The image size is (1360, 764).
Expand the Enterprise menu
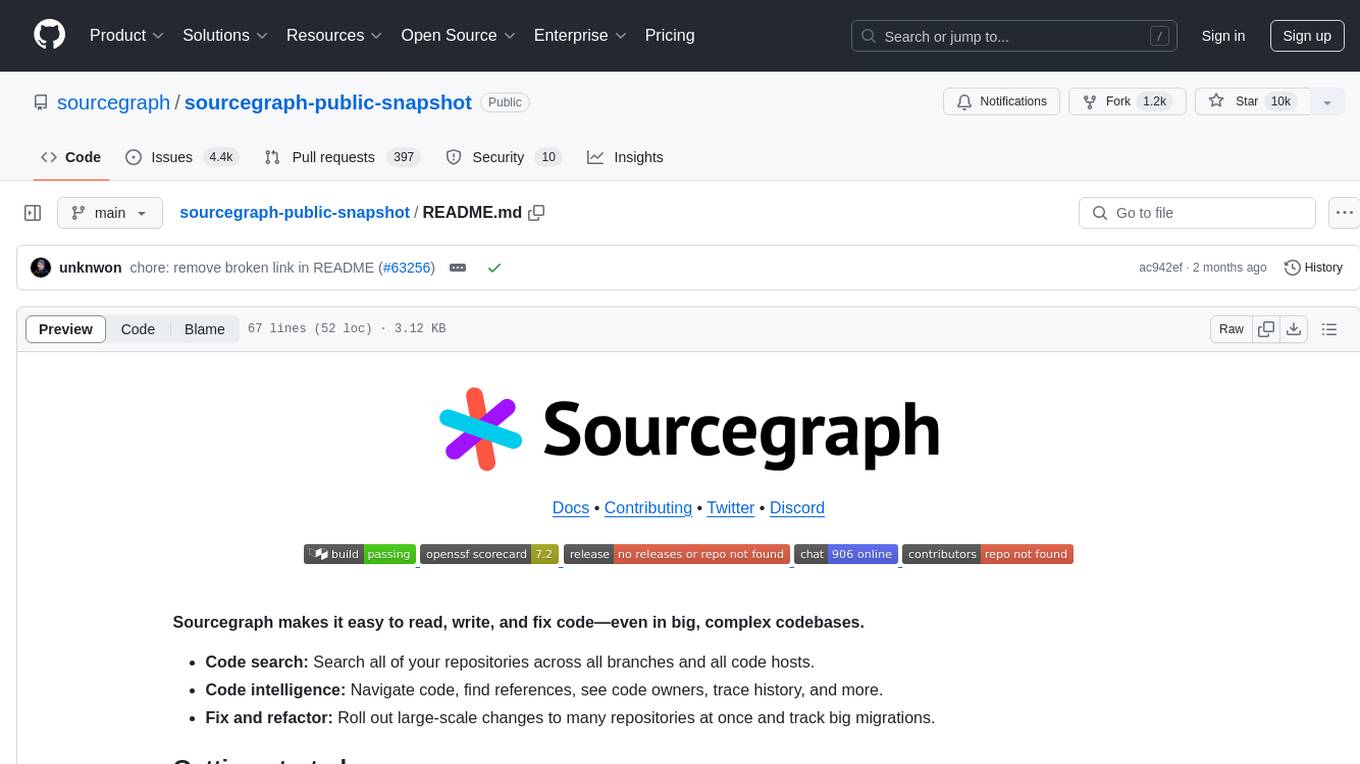tap(580, 35)
